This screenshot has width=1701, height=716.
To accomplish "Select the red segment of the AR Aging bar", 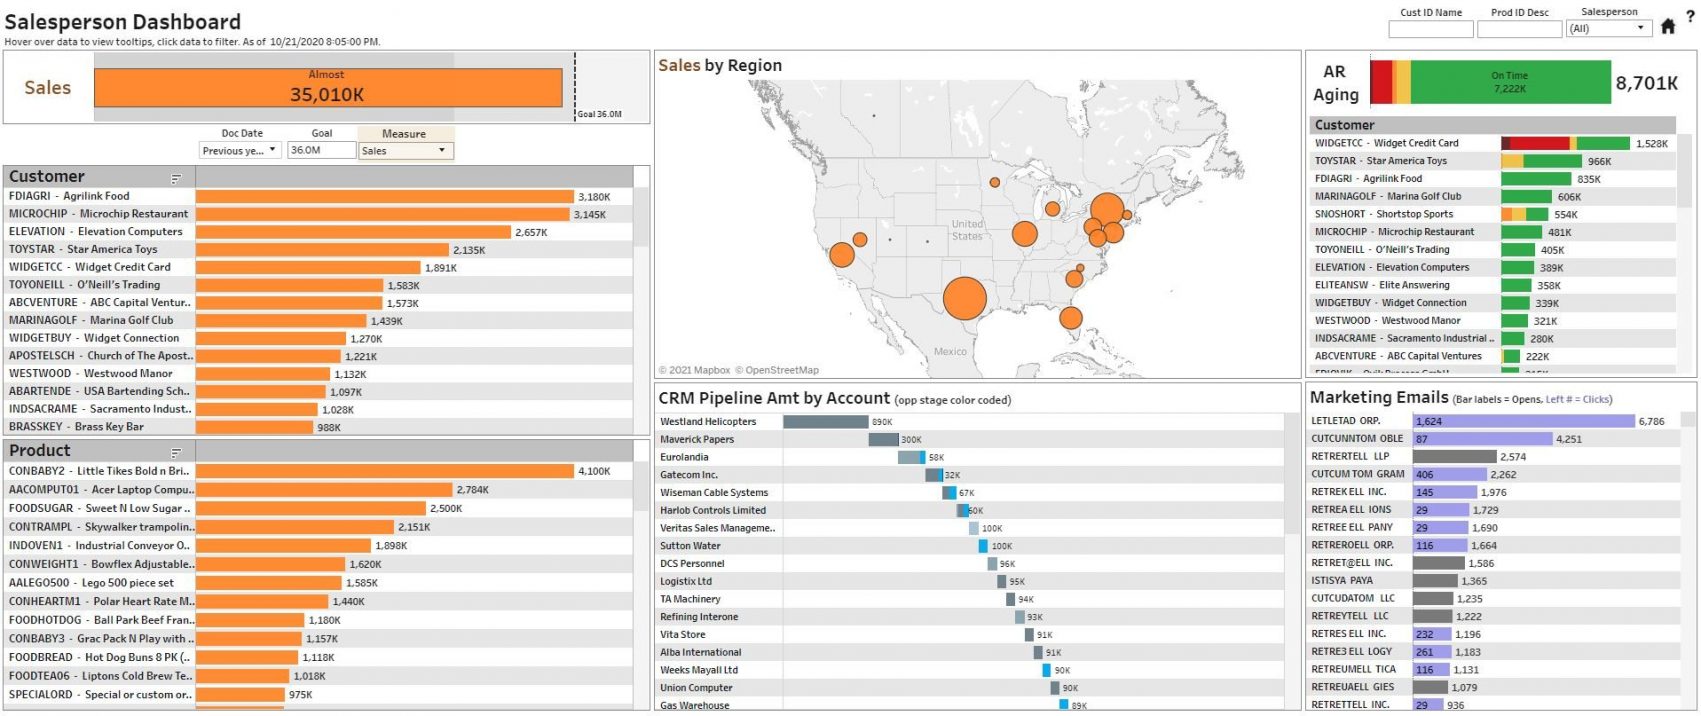I will point(1380,82).
